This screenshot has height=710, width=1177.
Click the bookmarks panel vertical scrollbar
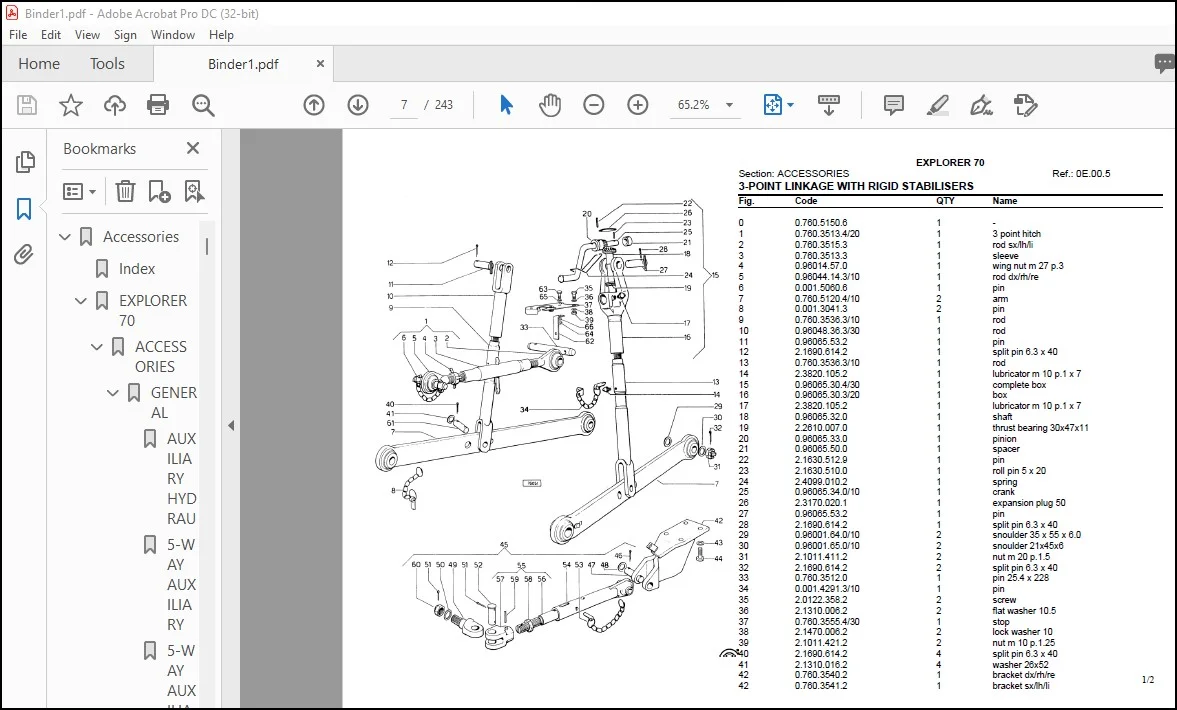pos(207,246)
